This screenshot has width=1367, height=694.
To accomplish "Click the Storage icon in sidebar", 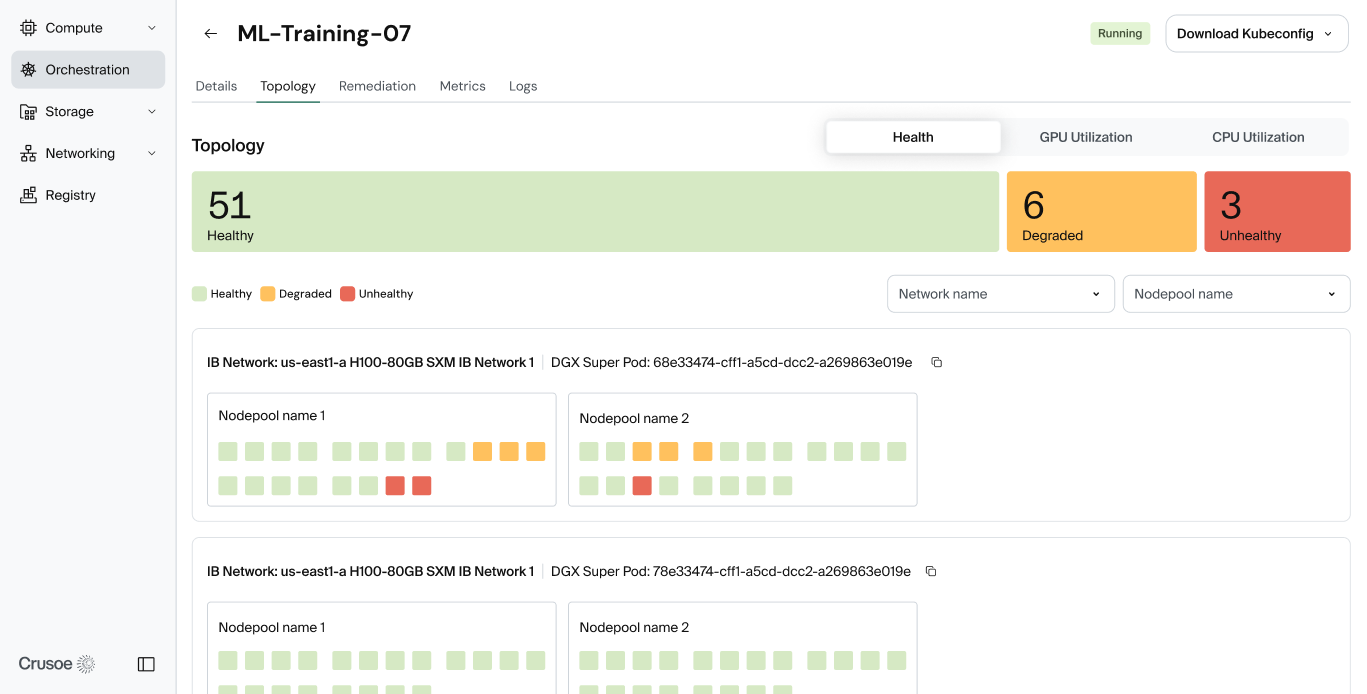I will click(28, 112).
